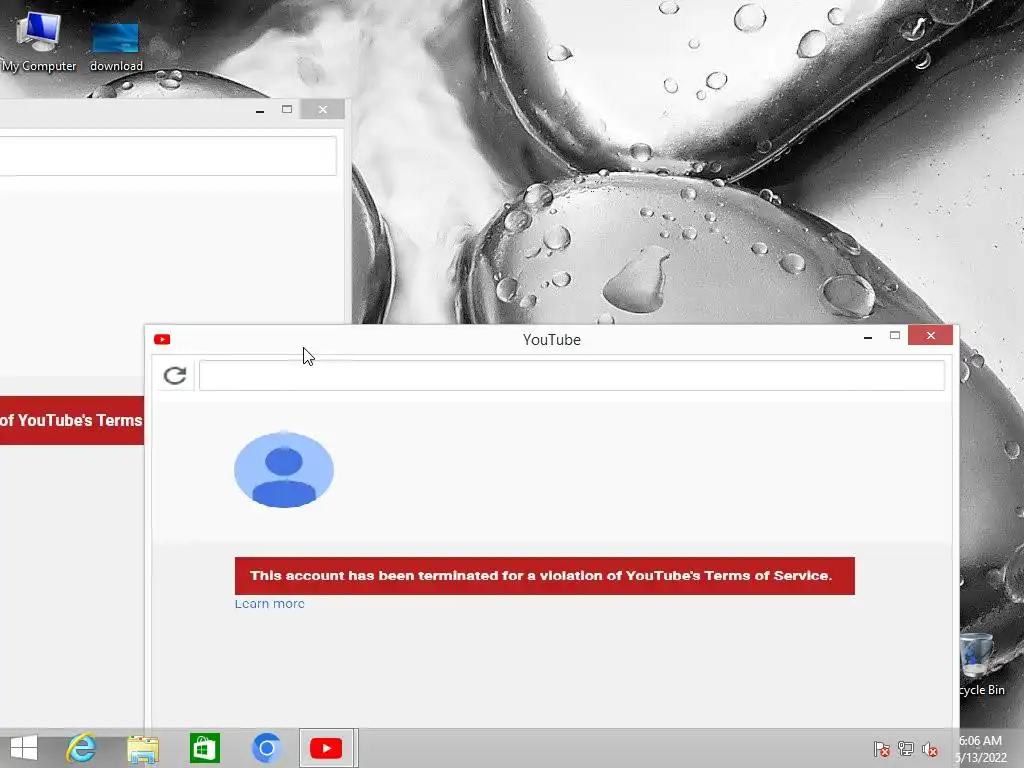Click the YouTube taskbar button
The width and height of the screenshot is (1024, 768).
[327, 748]
